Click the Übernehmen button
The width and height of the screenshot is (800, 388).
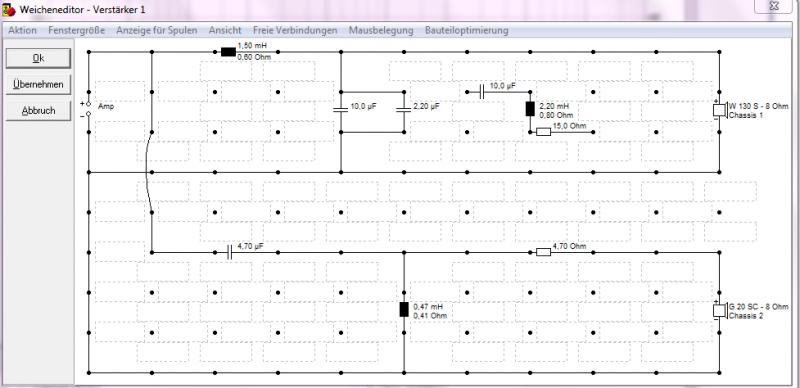38,84
